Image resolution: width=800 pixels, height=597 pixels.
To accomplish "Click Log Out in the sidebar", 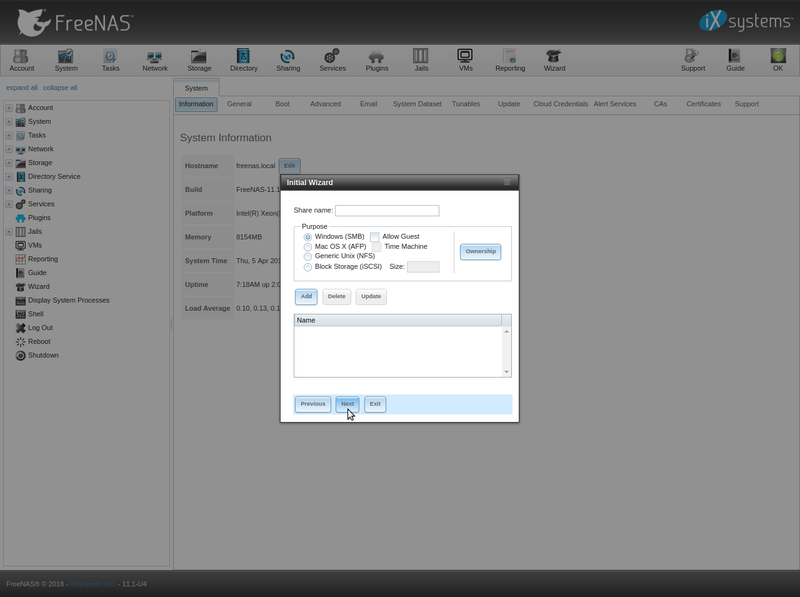I will coord(40,328).
